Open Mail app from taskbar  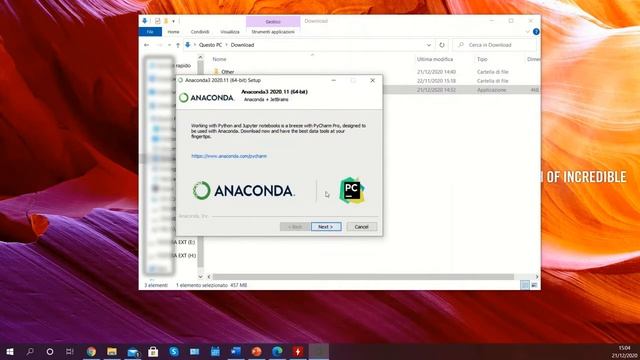(133, 351)
